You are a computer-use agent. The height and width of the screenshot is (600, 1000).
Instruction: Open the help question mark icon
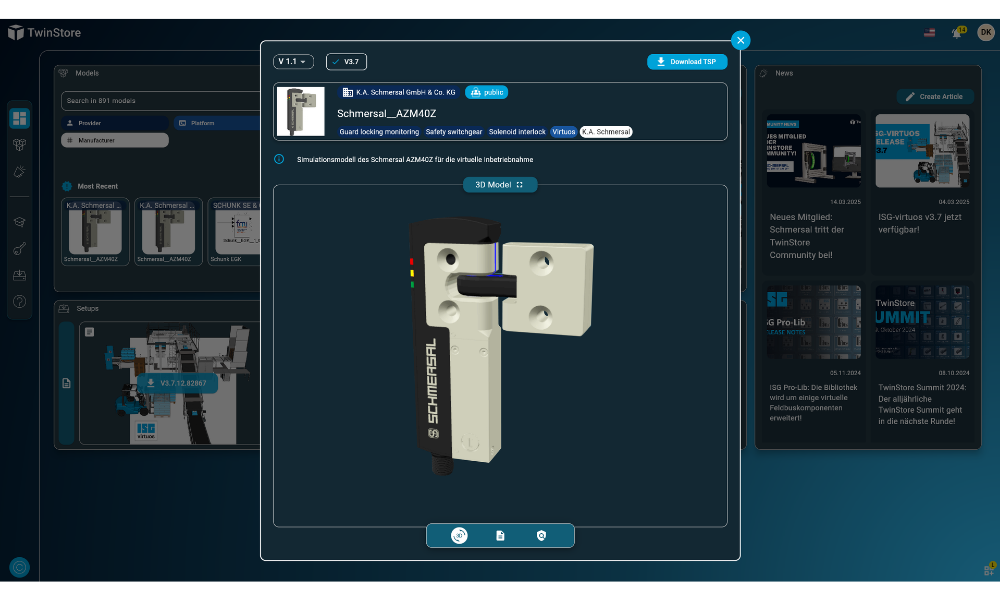[20, 302]
